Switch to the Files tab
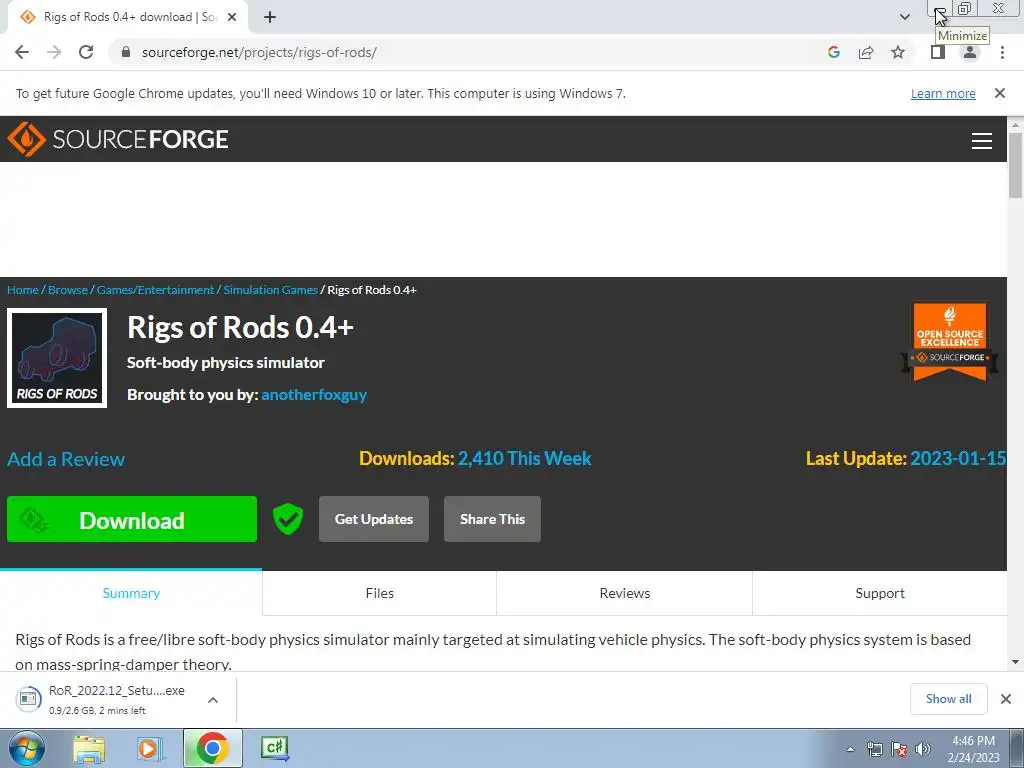The height and width of the screenshot is (768, 1024). coord(379,593)
